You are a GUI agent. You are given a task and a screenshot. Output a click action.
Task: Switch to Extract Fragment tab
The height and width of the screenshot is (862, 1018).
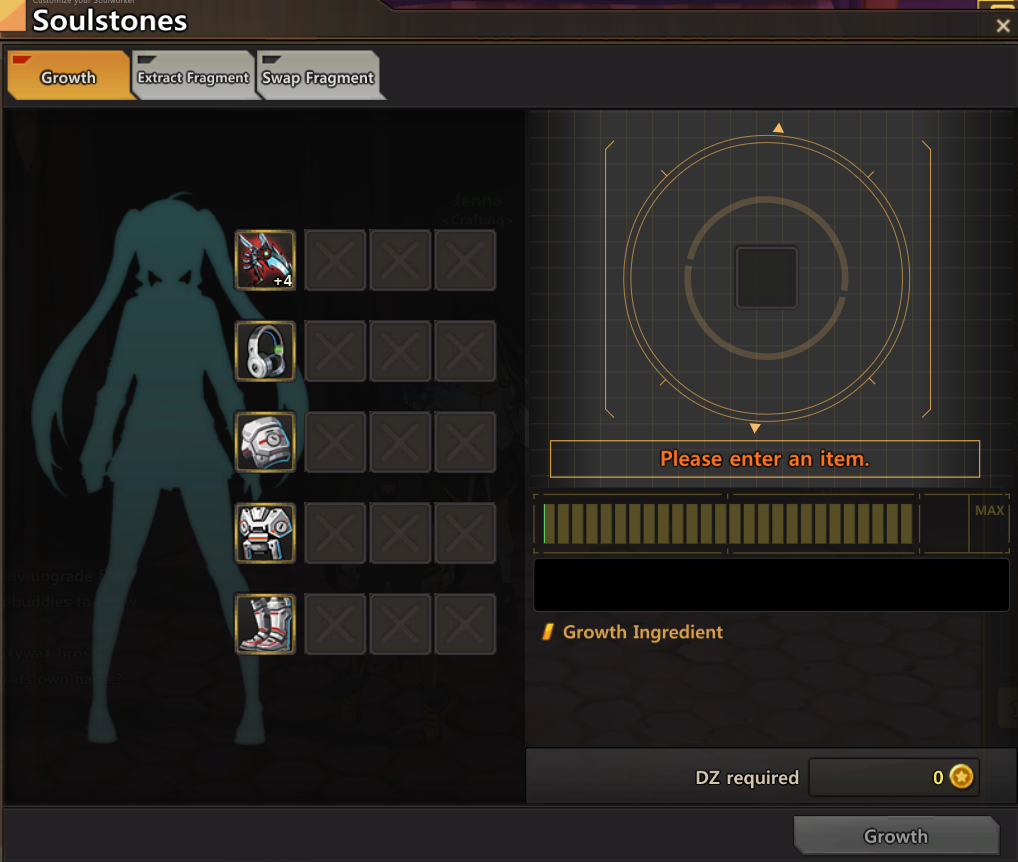click(x=193, y=75)
